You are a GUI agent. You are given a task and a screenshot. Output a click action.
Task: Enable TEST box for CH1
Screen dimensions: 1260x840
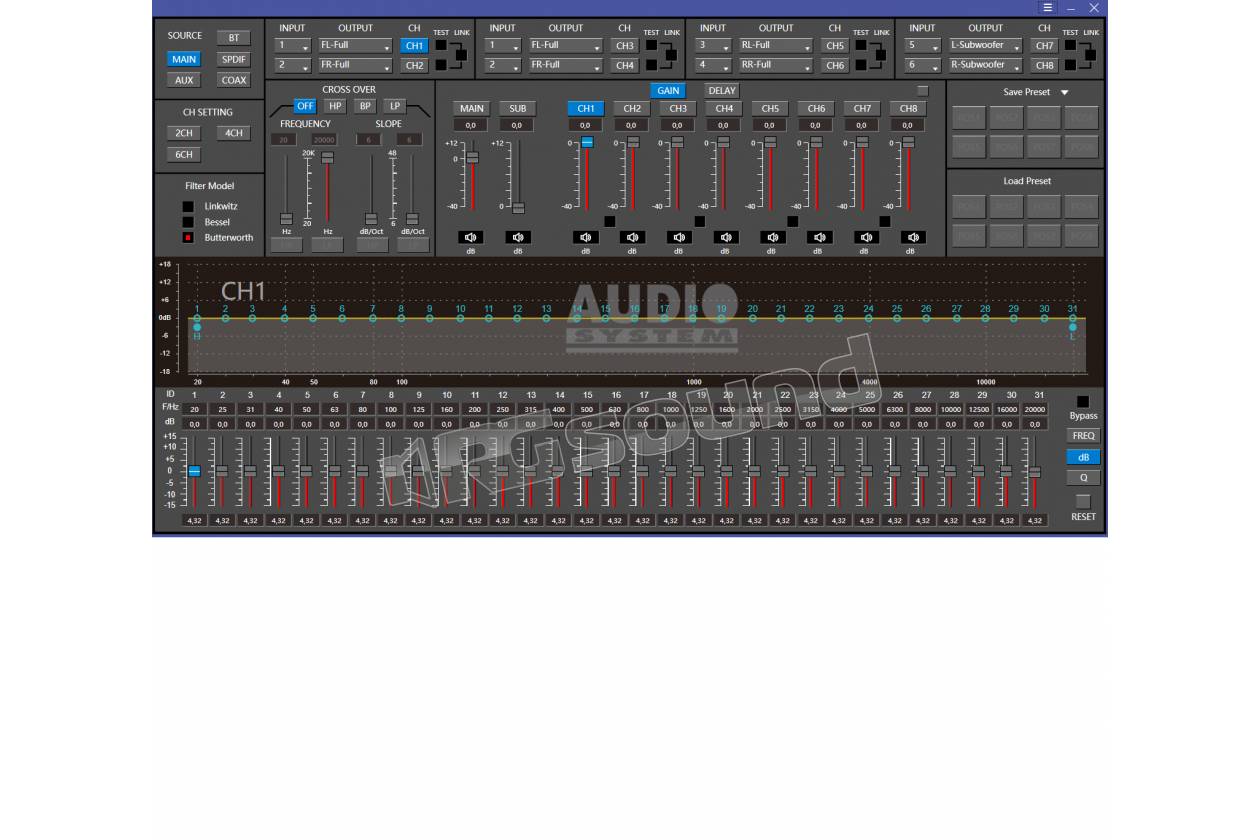click(441, 45)
